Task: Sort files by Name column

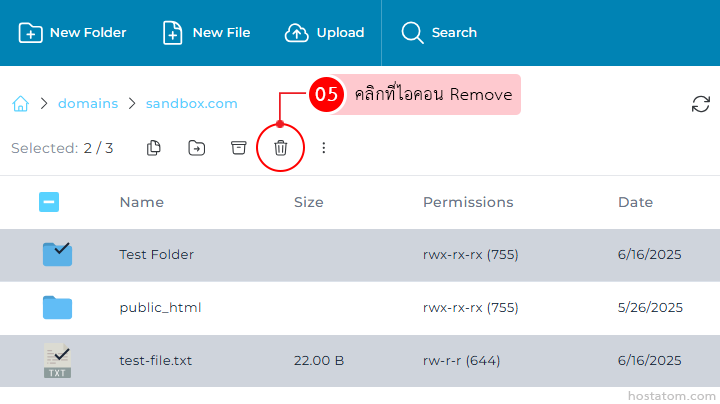Action: coord(141,202)
